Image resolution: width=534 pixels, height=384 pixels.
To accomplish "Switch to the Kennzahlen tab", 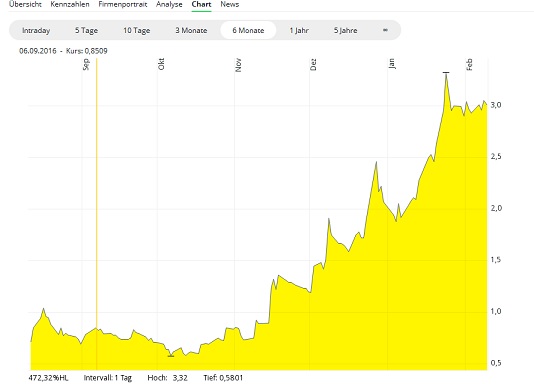I will click(x=70, y=4).
